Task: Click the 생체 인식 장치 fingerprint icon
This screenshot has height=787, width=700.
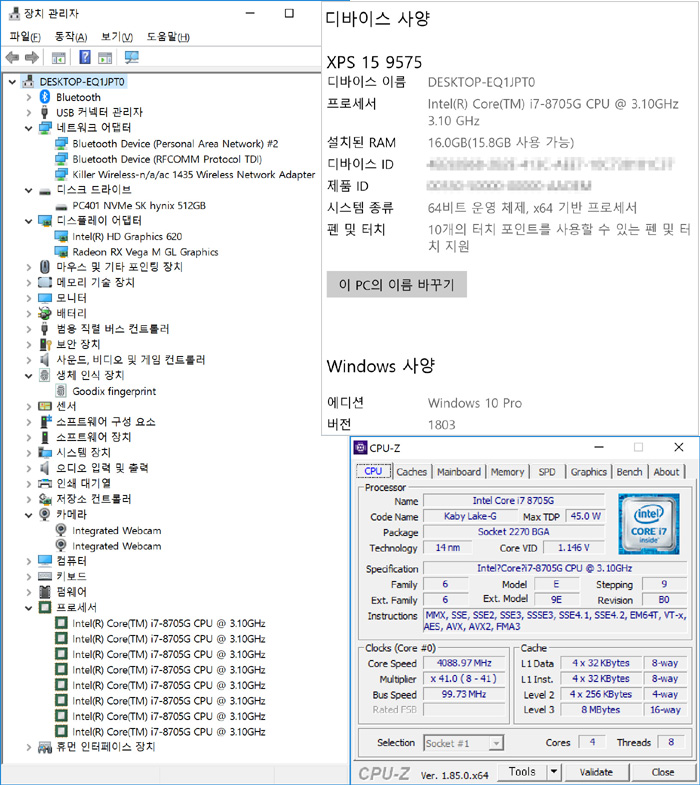Action: click(x=45, y=375)
